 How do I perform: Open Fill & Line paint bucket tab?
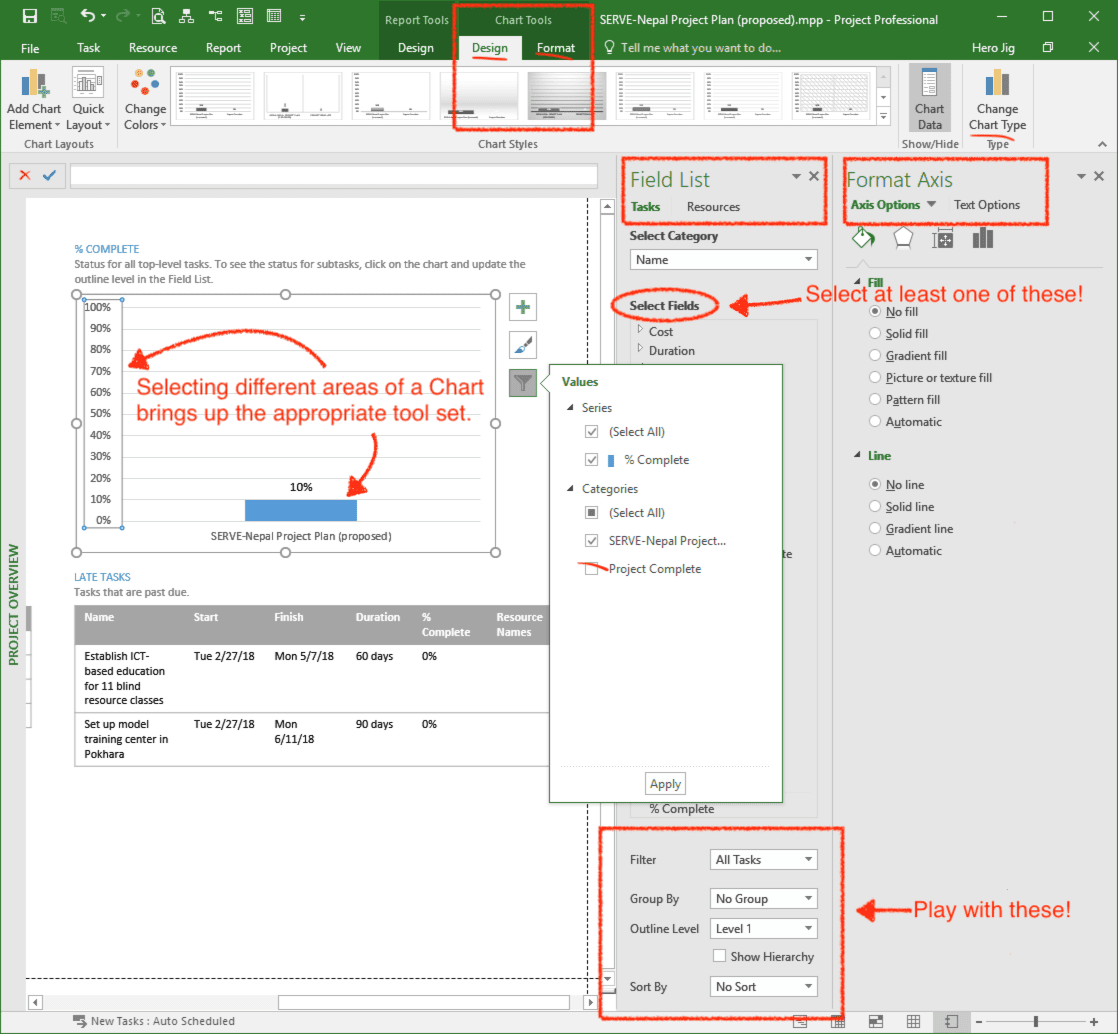pos(863,237)
